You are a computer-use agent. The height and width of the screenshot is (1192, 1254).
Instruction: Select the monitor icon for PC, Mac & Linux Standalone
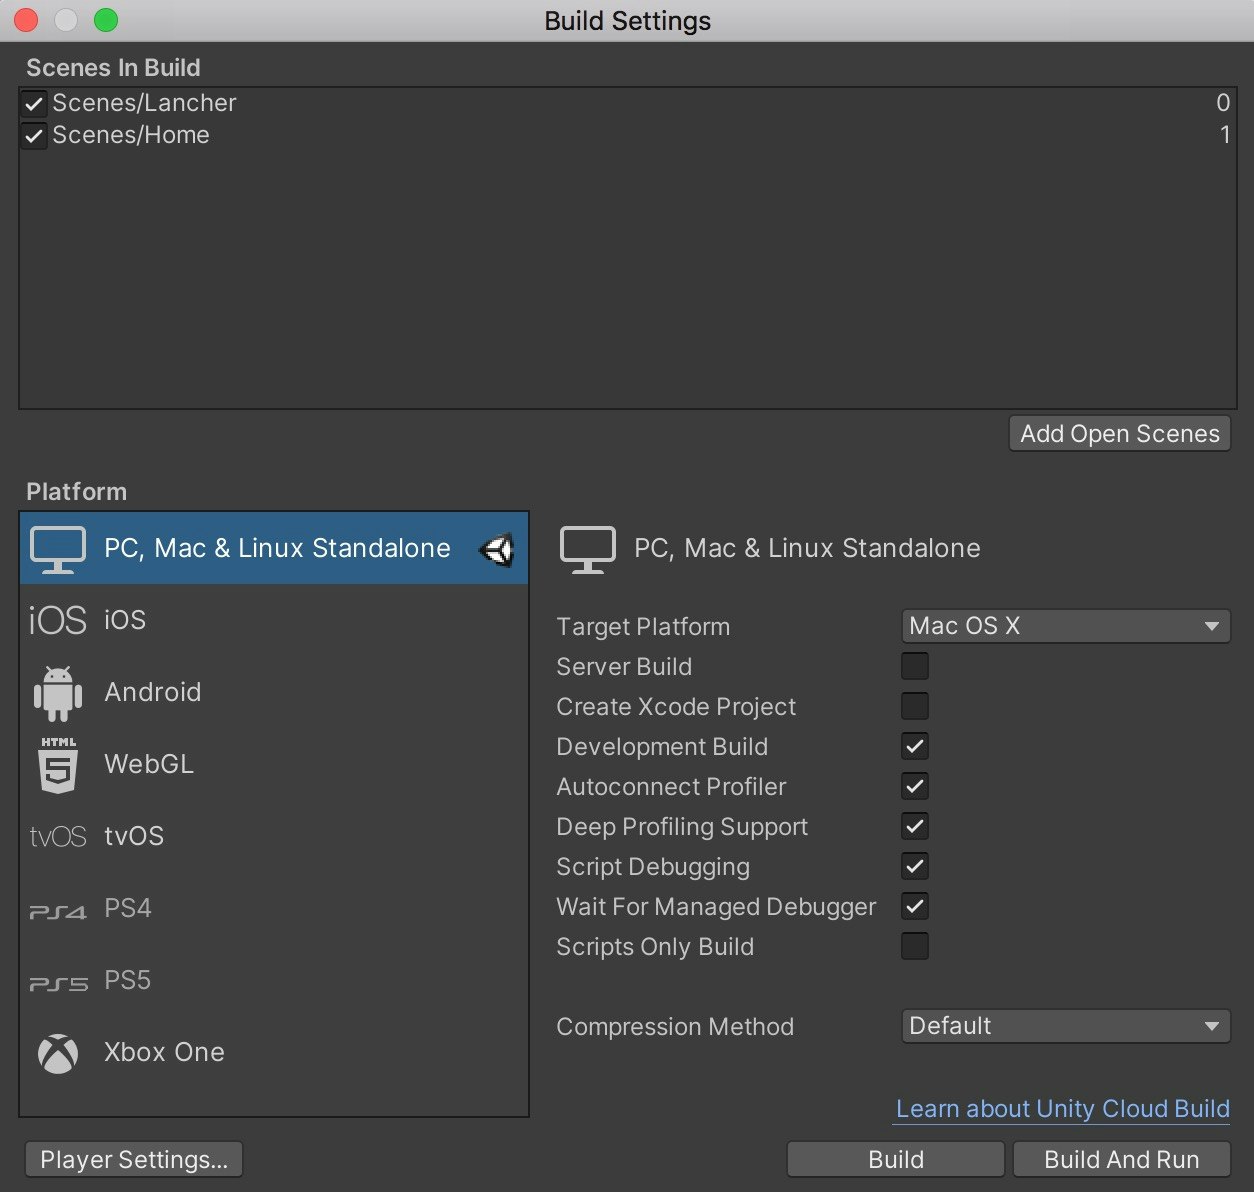[58, 549]
